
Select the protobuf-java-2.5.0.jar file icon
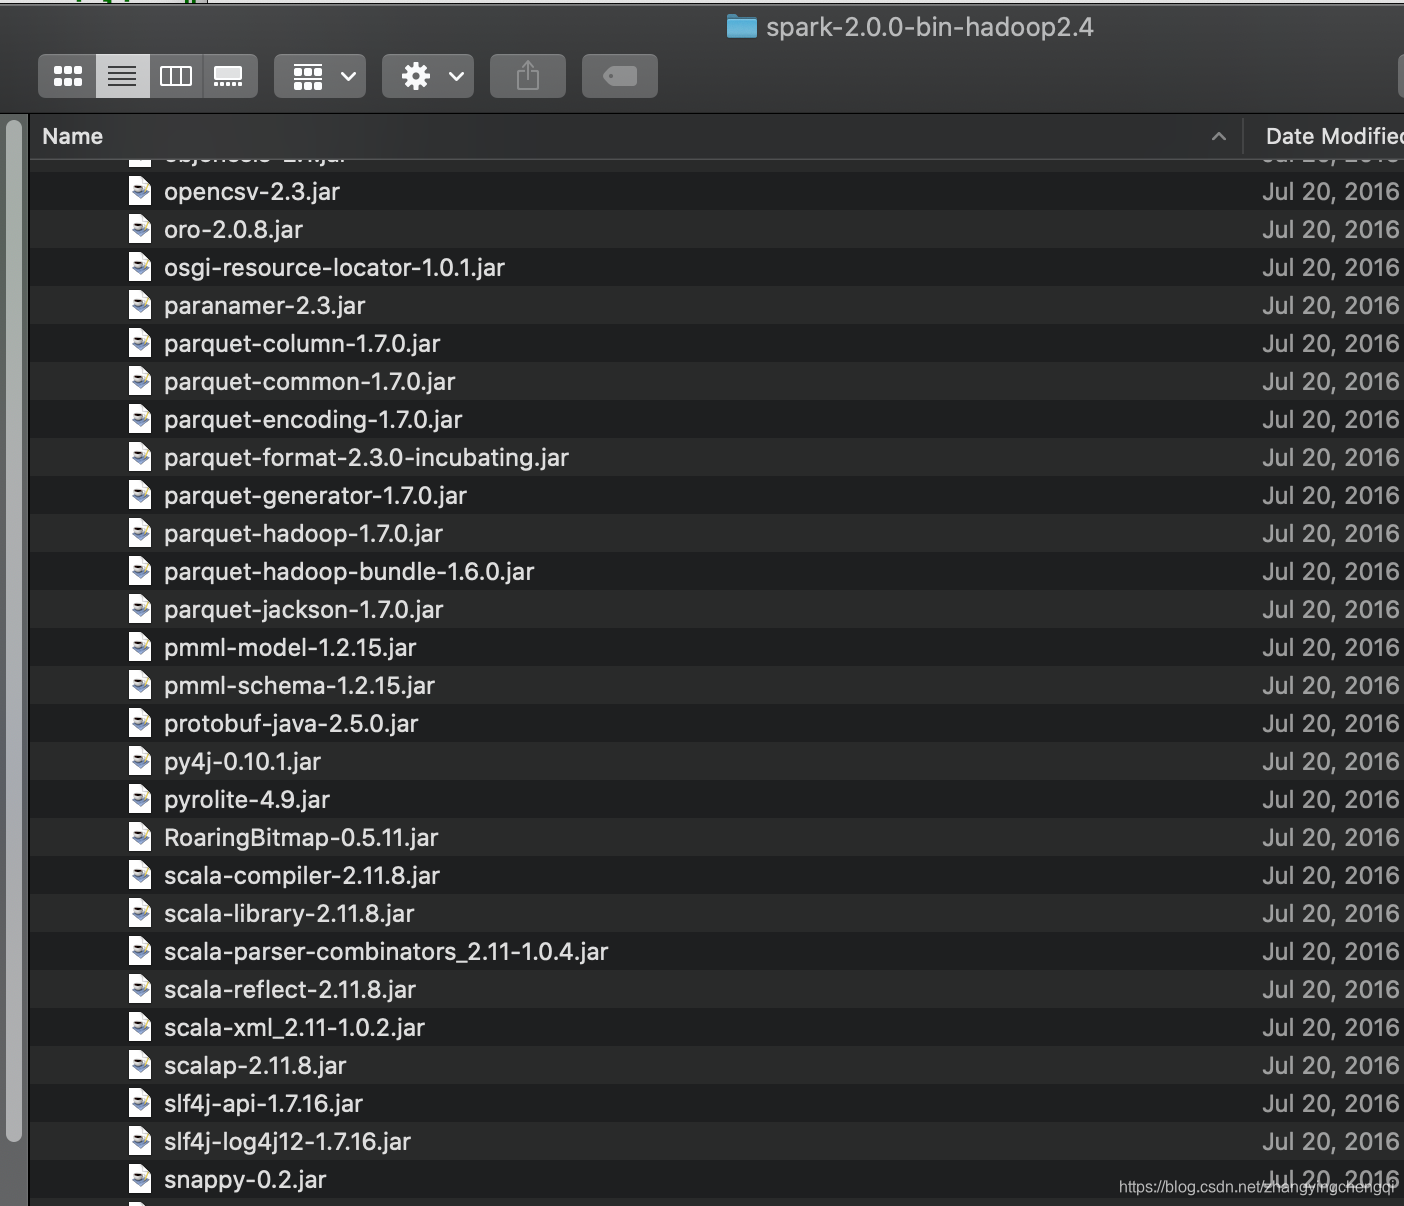[140, 723]
